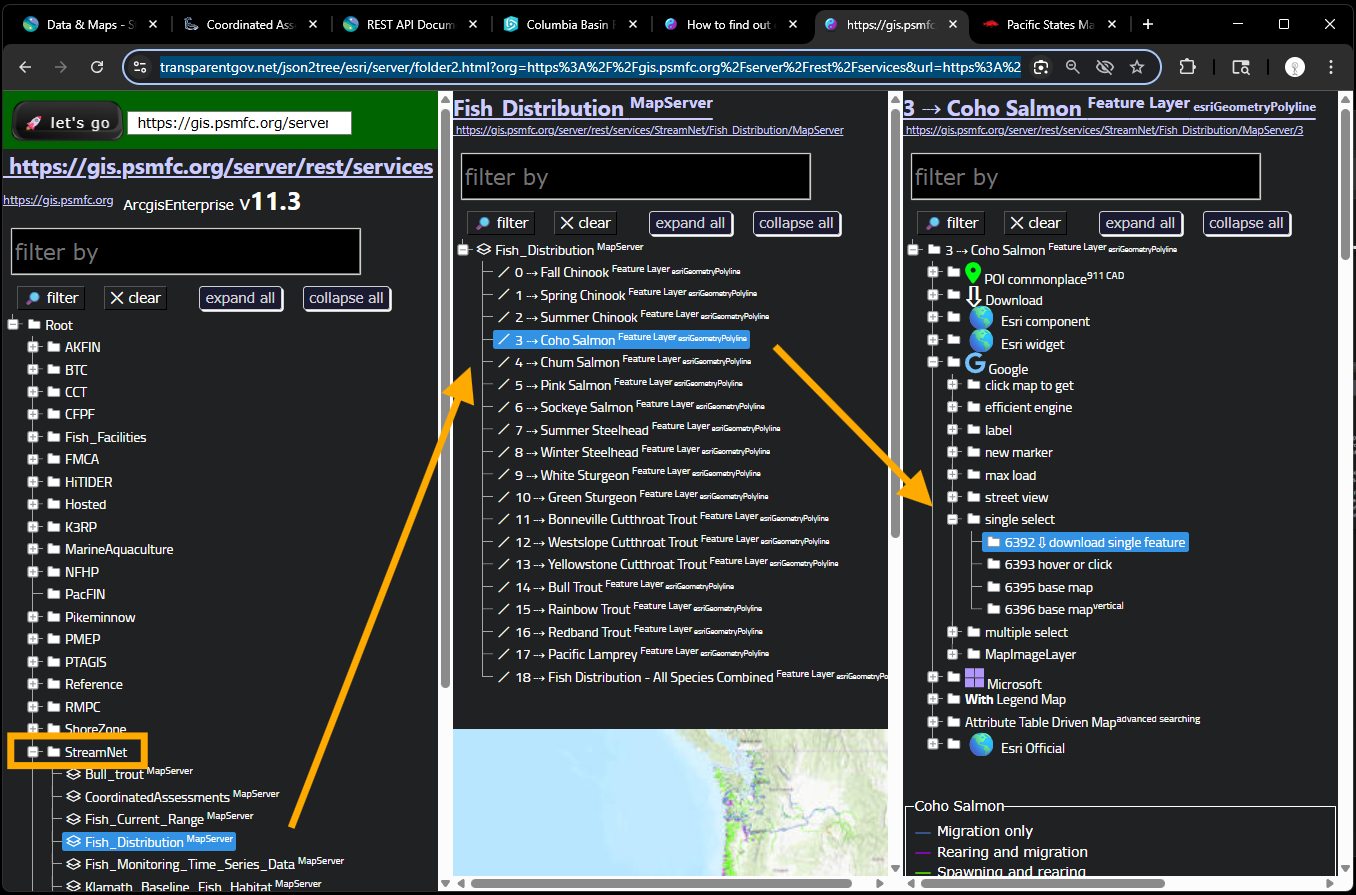Click the polyline icon beside Fall Chinook
Screen dimensions: 1356x895
coord(503,272)
